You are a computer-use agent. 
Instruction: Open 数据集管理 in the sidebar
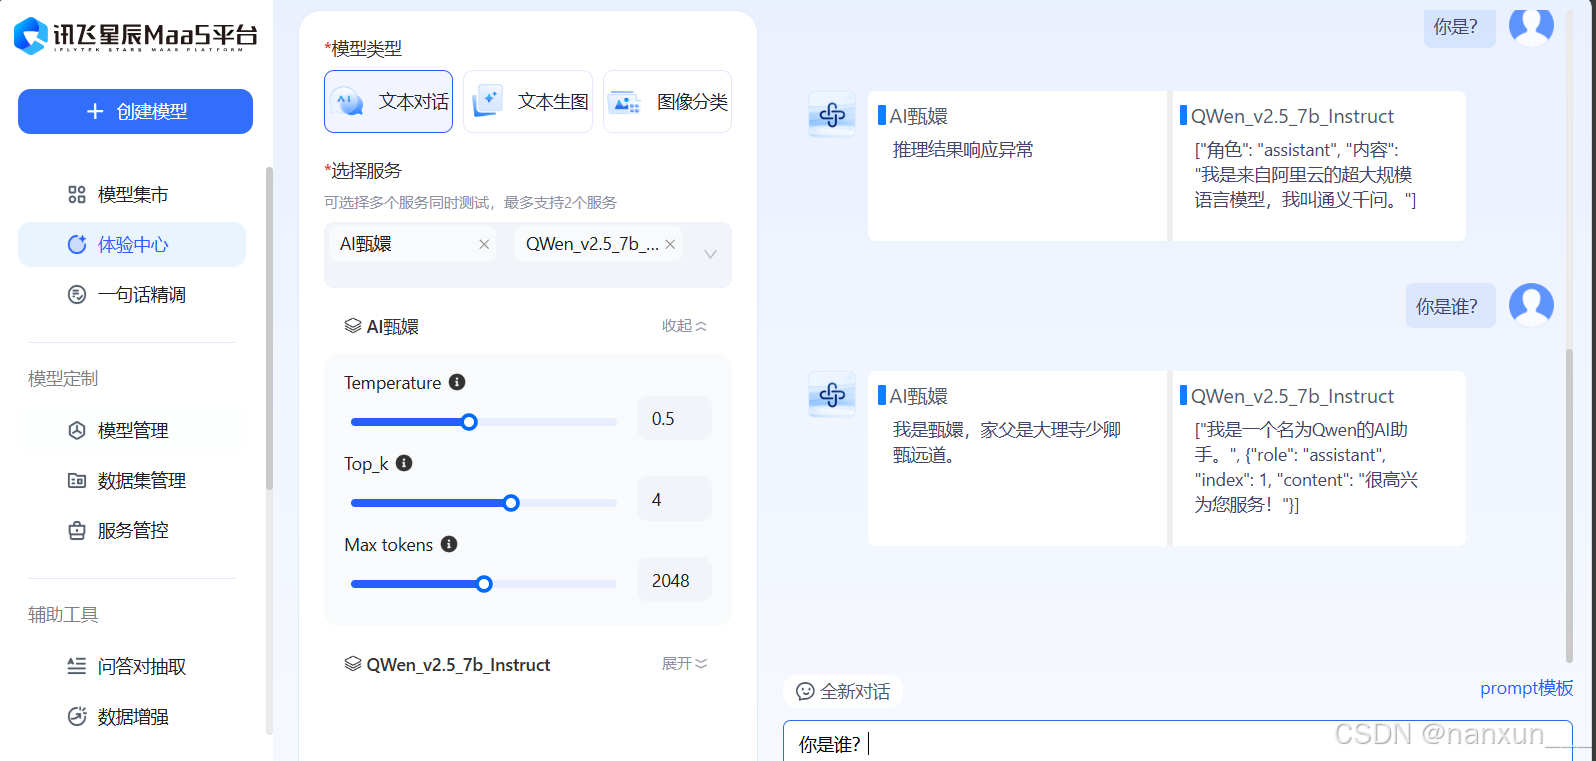coord(132,480)
